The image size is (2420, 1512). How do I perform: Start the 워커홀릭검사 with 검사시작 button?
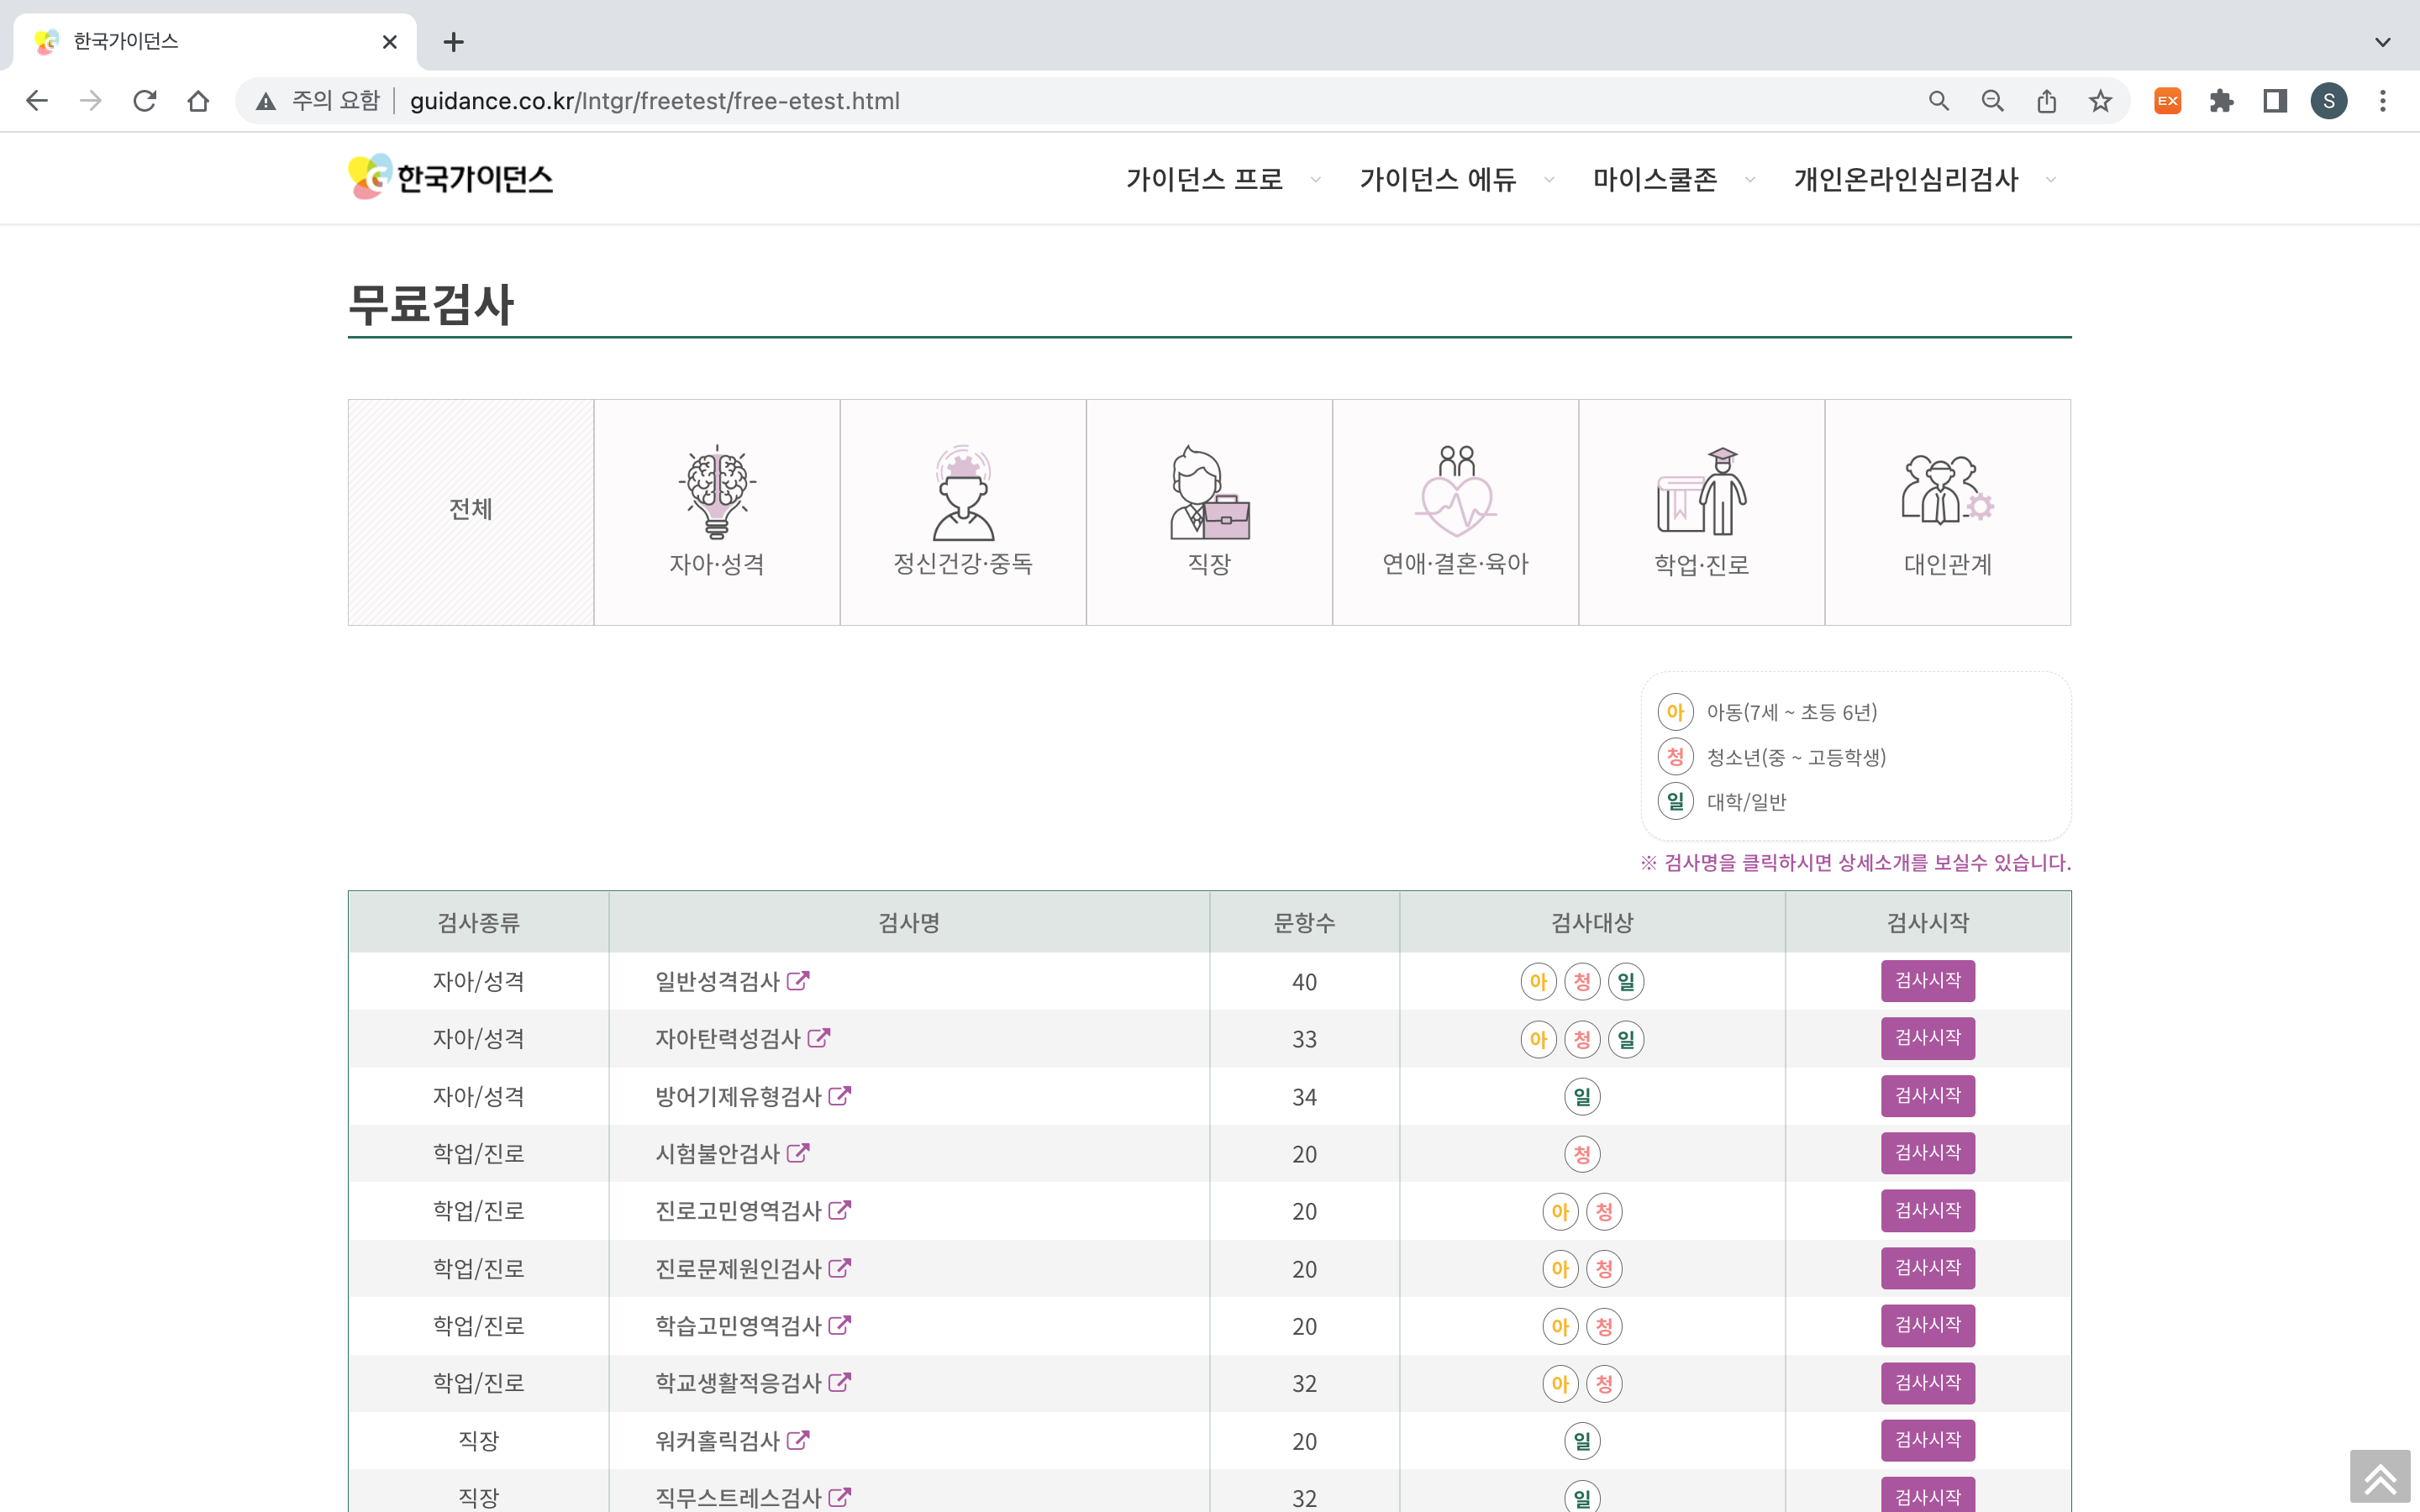1927,1440
